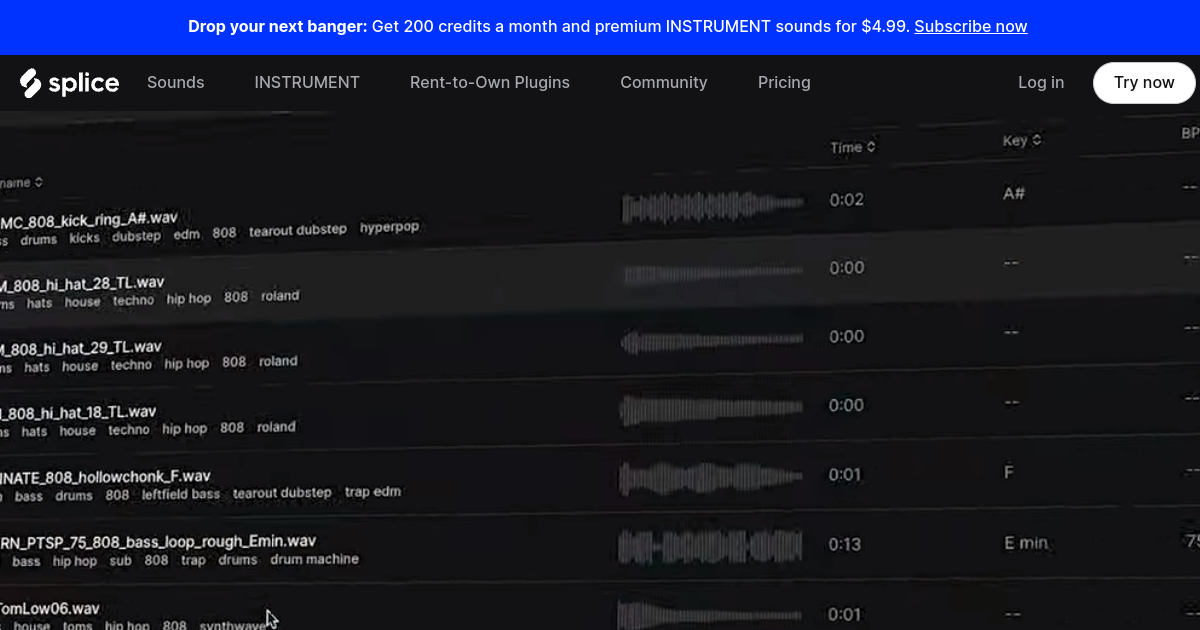Click the sub tag on bass_loop row
The width and height of the screenshot is (1200, 630).
coord(120,561)
